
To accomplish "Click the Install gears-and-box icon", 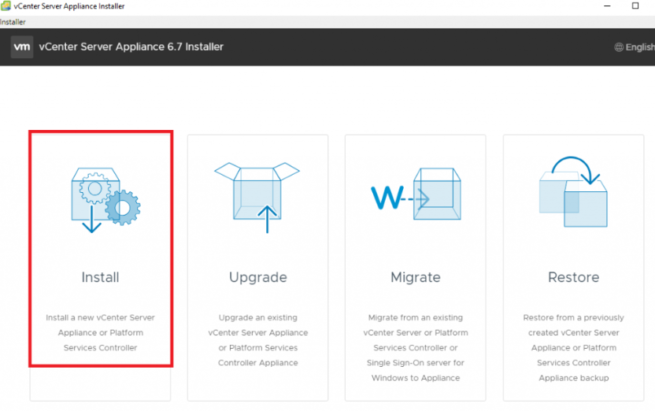I will pos(106,200).
